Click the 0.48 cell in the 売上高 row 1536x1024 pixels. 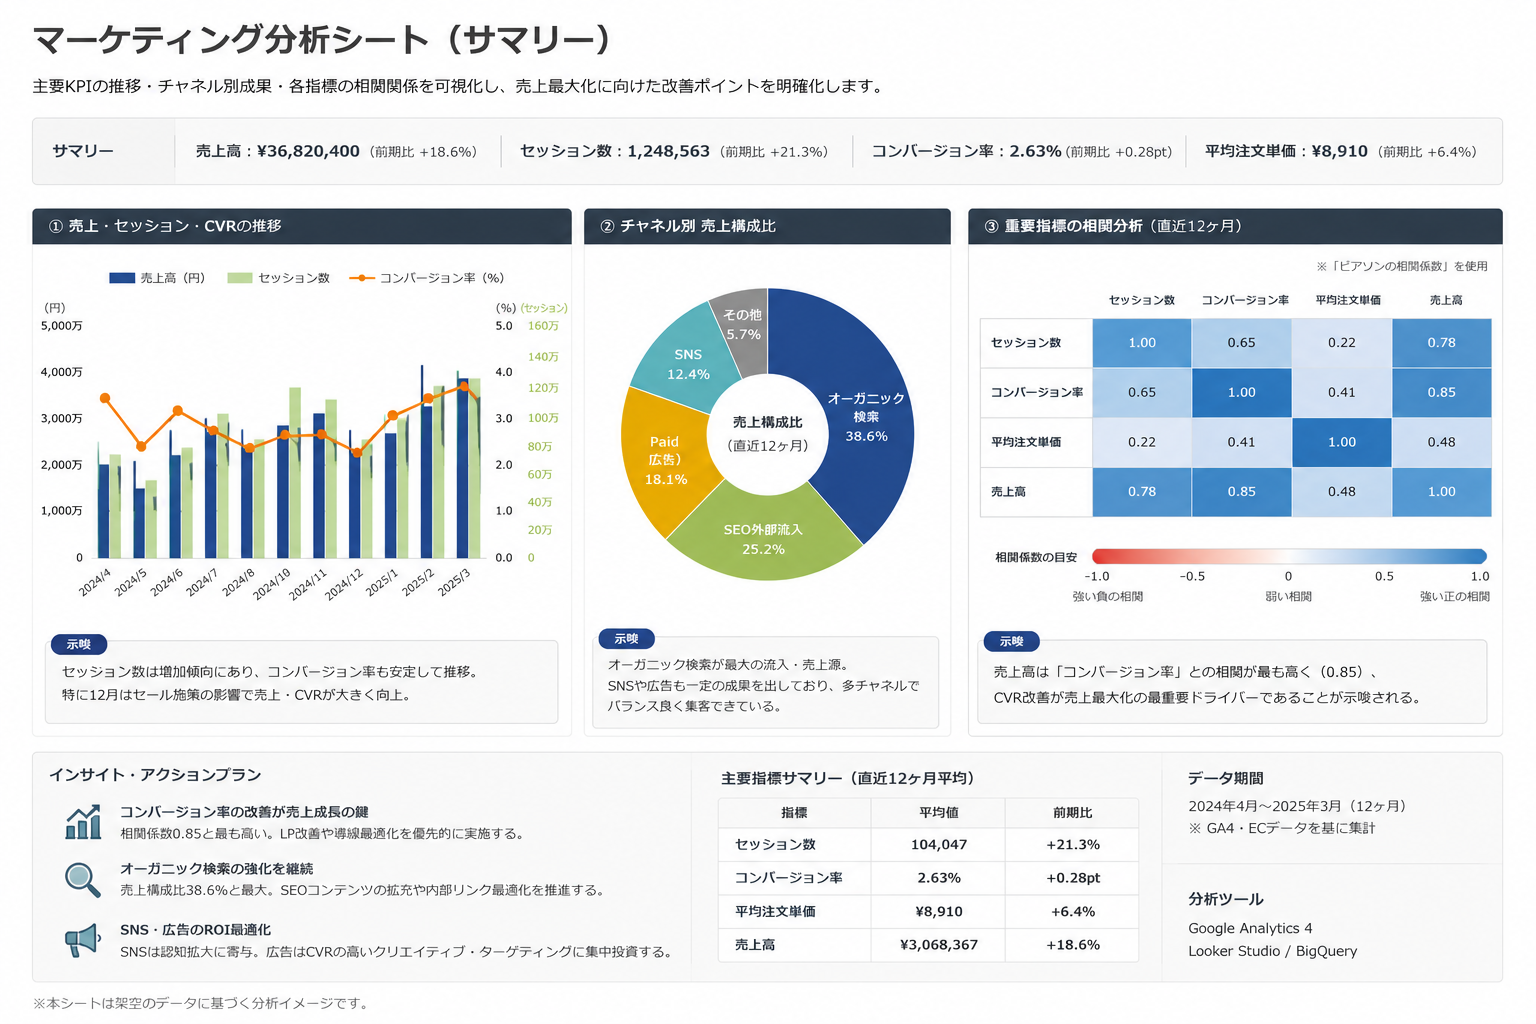coord(1341,492)
